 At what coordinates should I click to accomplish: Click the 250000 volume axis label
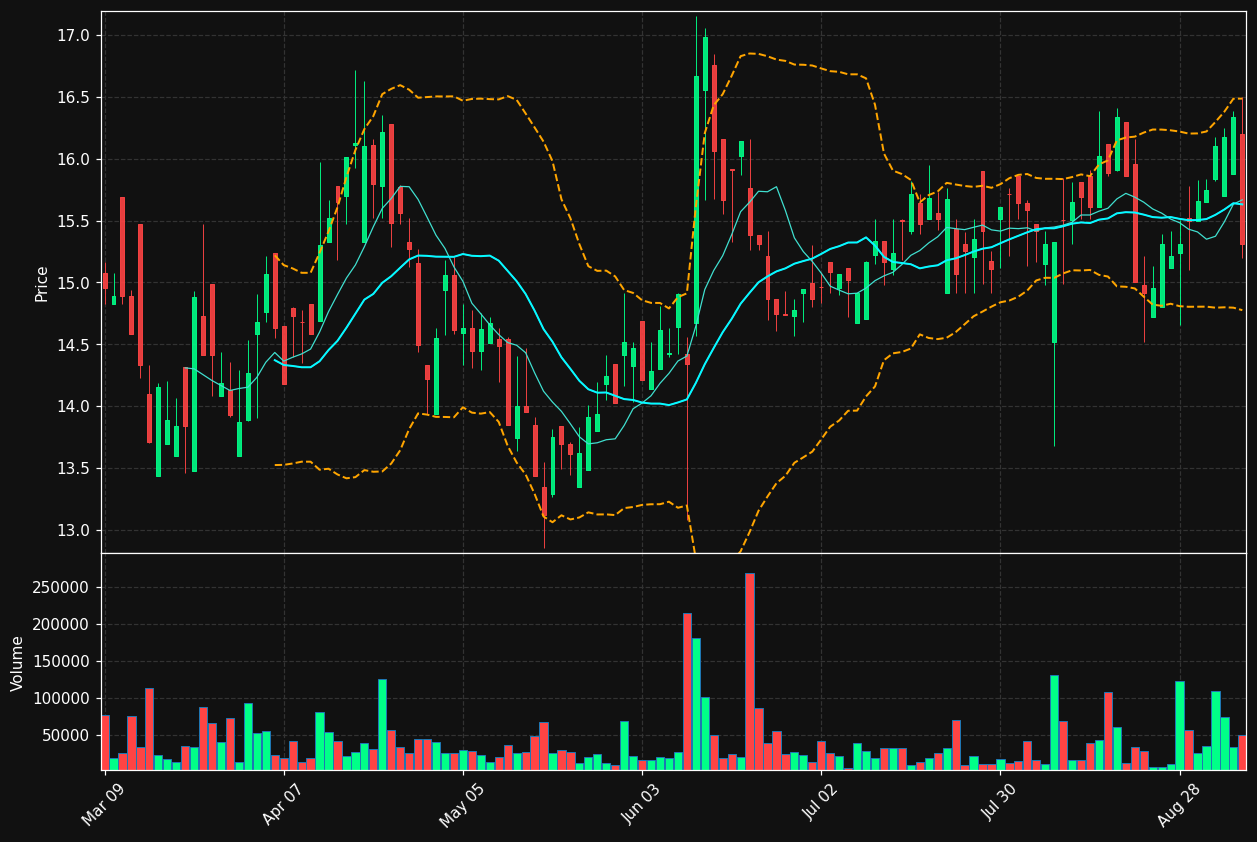coord(61,588)
